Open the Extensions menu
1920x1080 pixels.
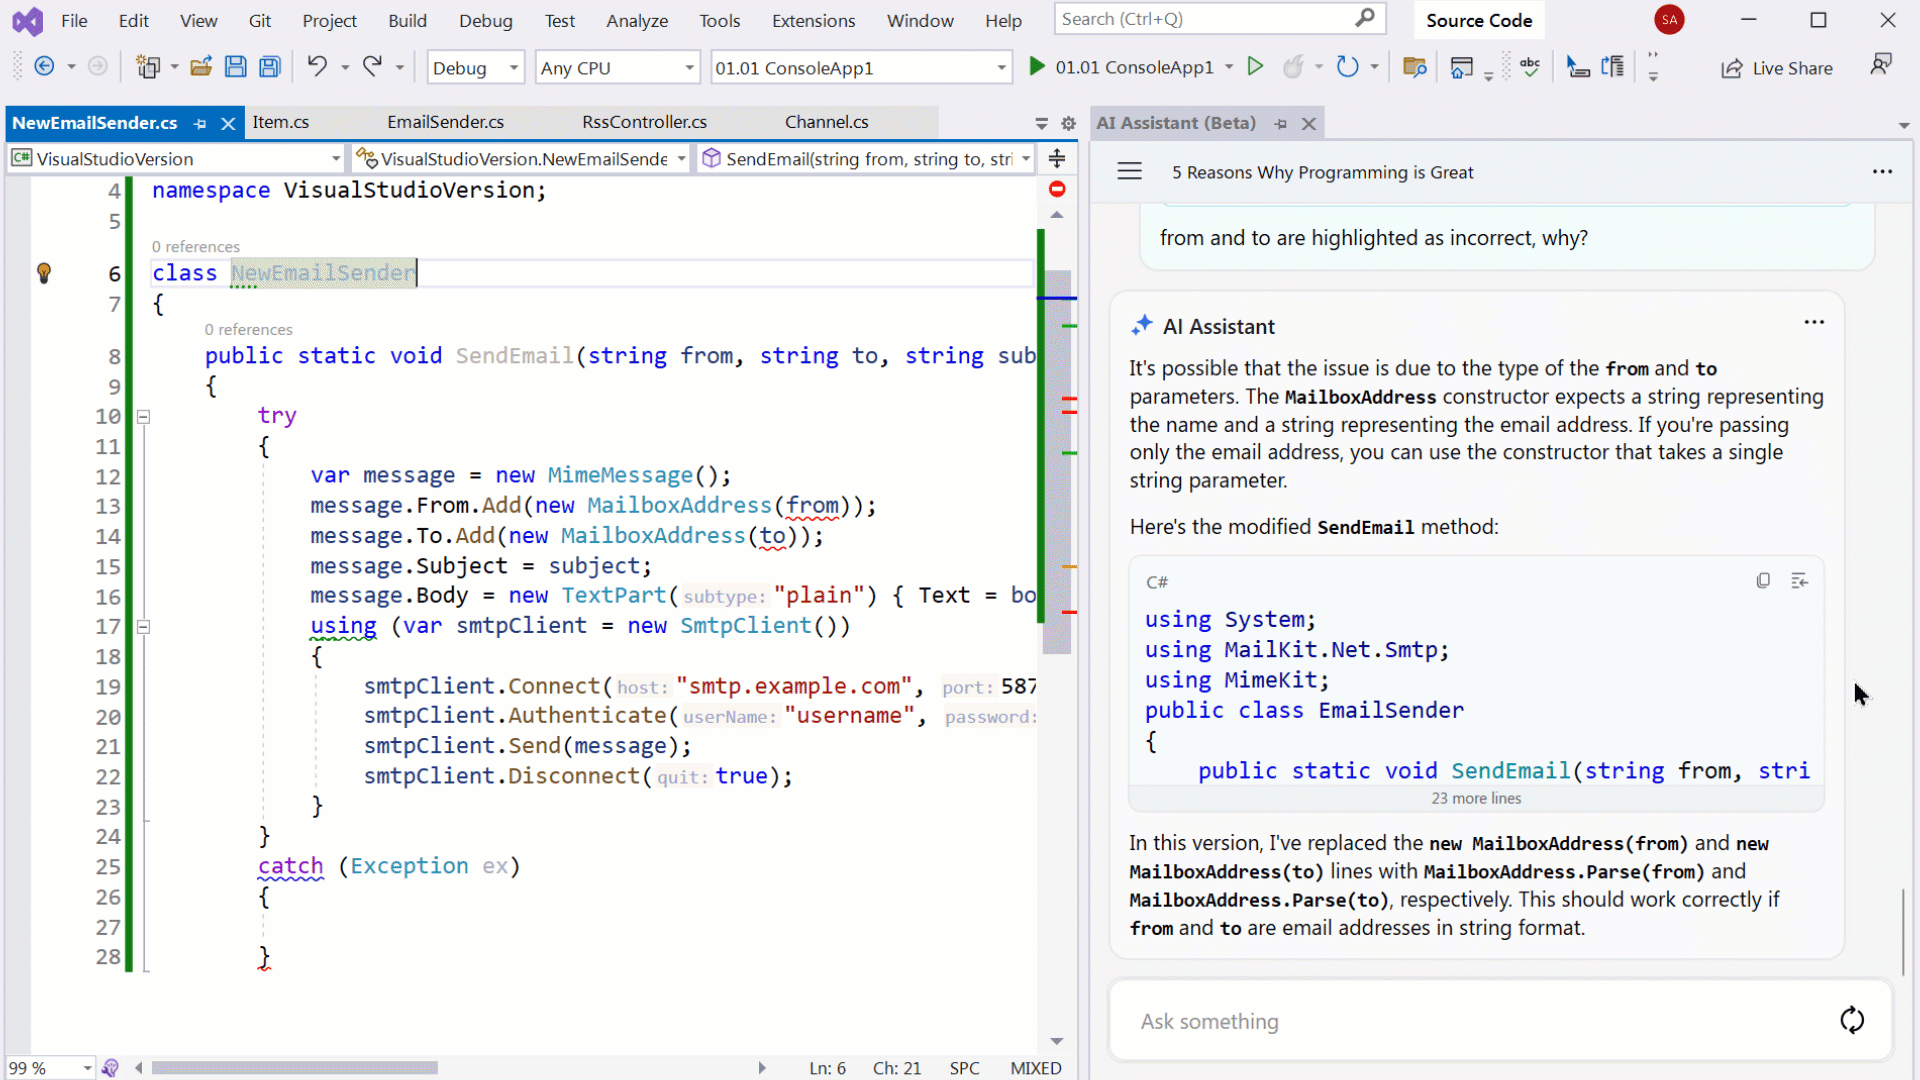pos(813,20)
